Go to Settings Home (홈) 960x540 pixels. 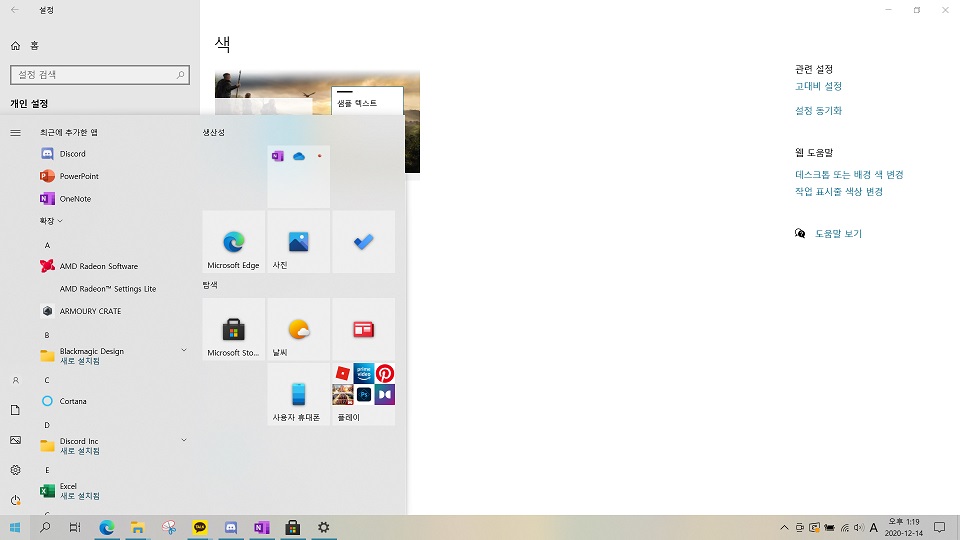coord(24,45)
